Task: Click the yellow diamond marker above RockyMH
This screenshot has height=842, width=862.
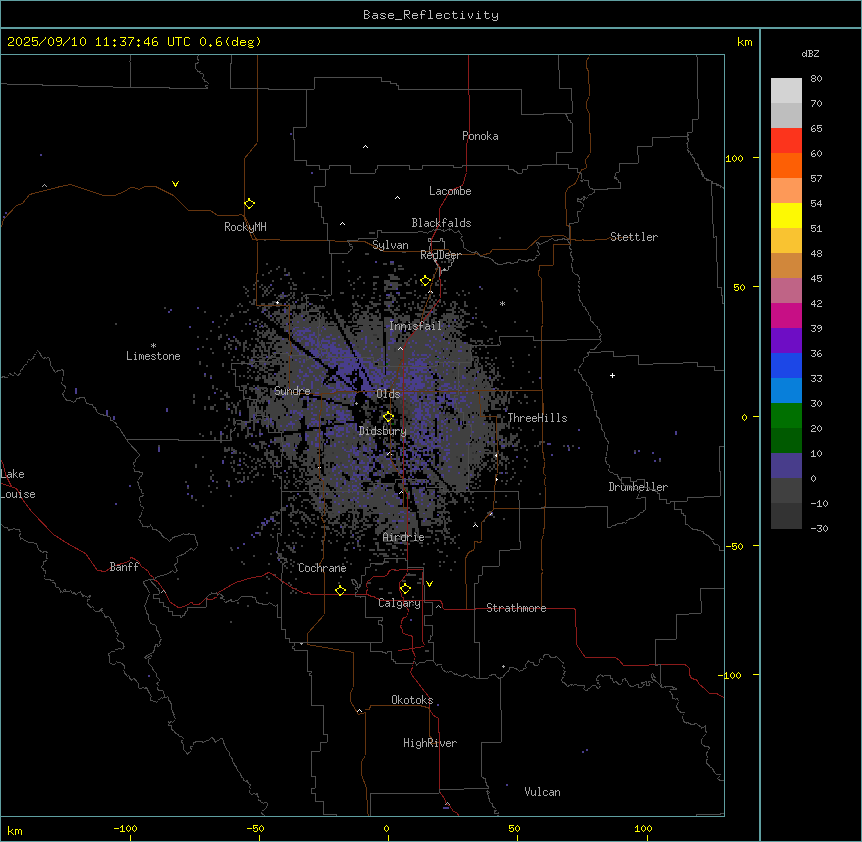Action: pyautogui.click(x=250, y=204)
